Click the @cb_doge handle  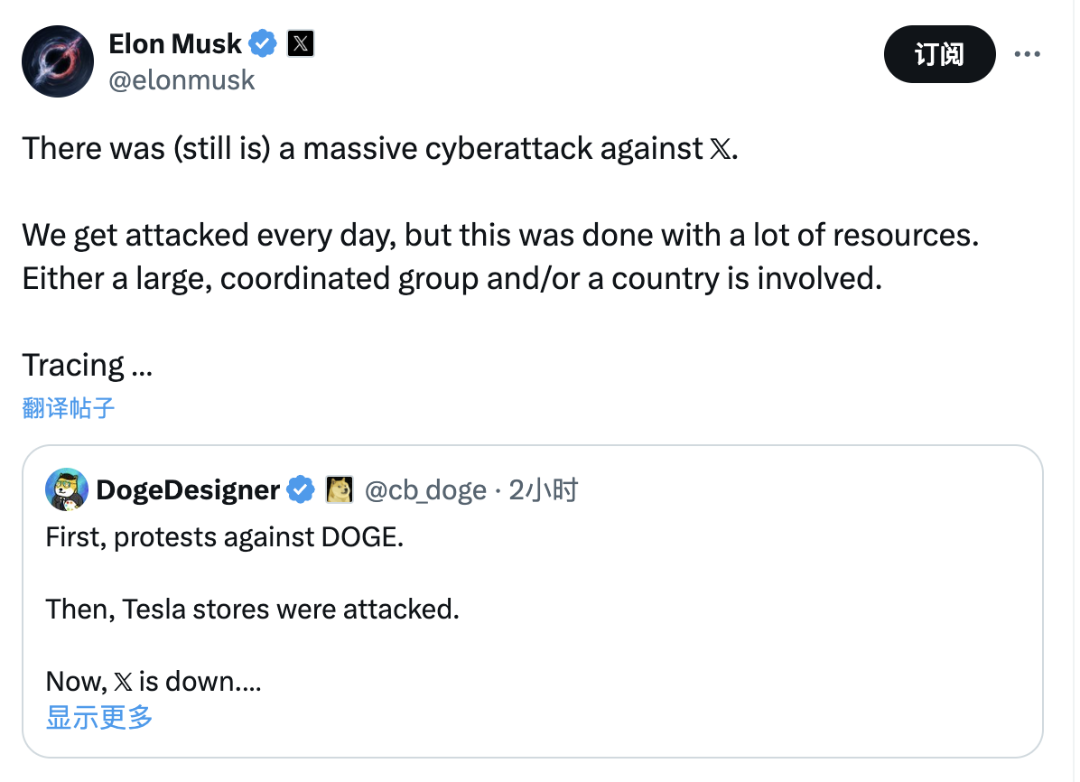(x=425, y=490)
